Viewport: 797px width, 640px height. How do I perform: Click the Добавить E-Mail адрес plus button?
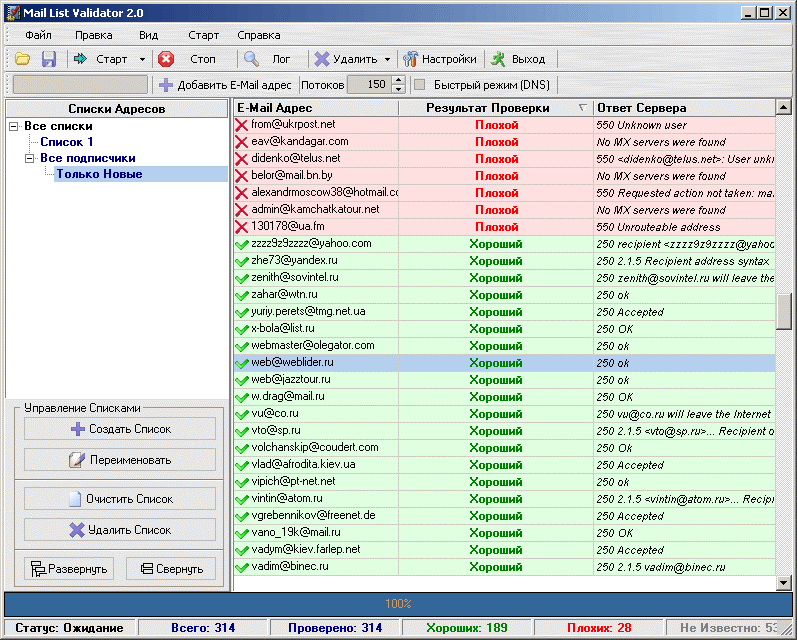(225, 85)
